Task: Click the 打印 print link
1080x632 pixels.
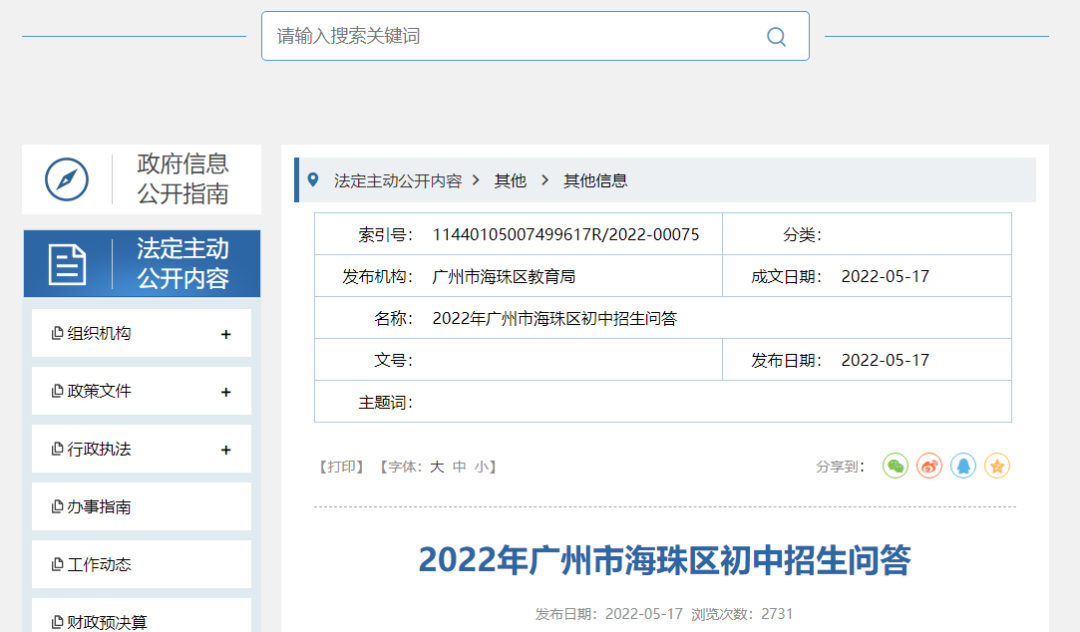Action: pyautogui.click(x=341, y=467)
